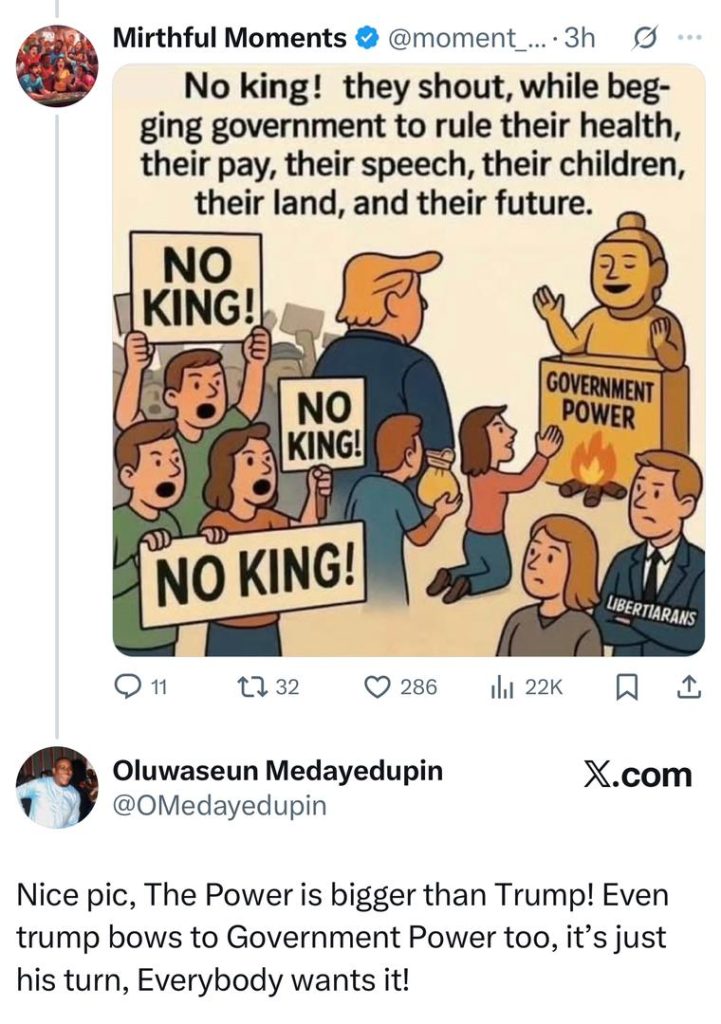Like the post with the heart icon

(x=376, y=687)
